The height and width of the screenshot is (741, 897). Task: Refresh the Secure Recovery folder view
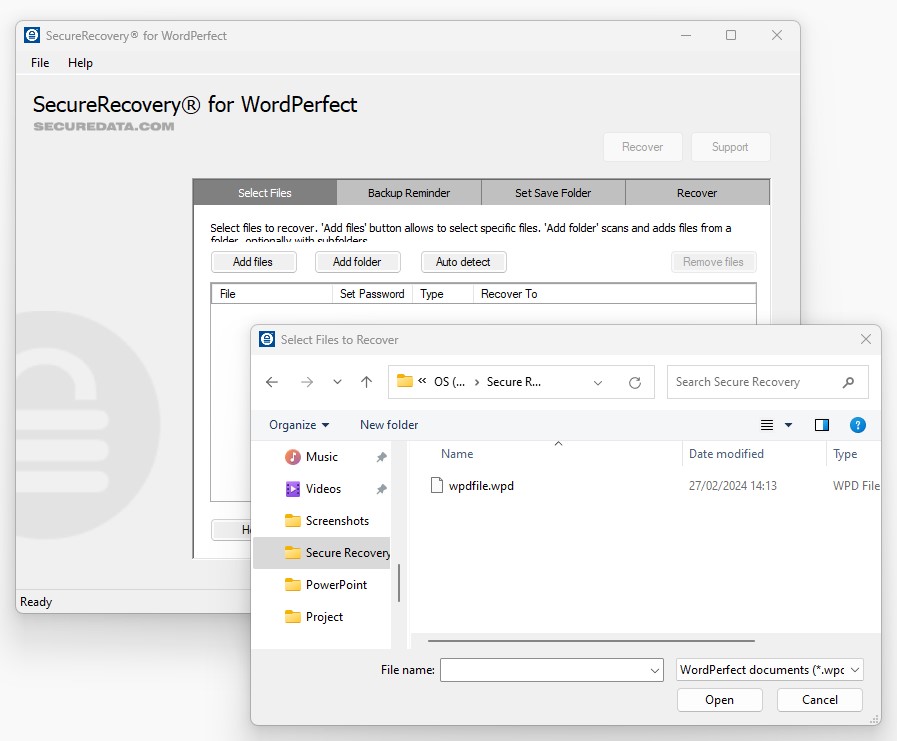click(x=634, y=382)
